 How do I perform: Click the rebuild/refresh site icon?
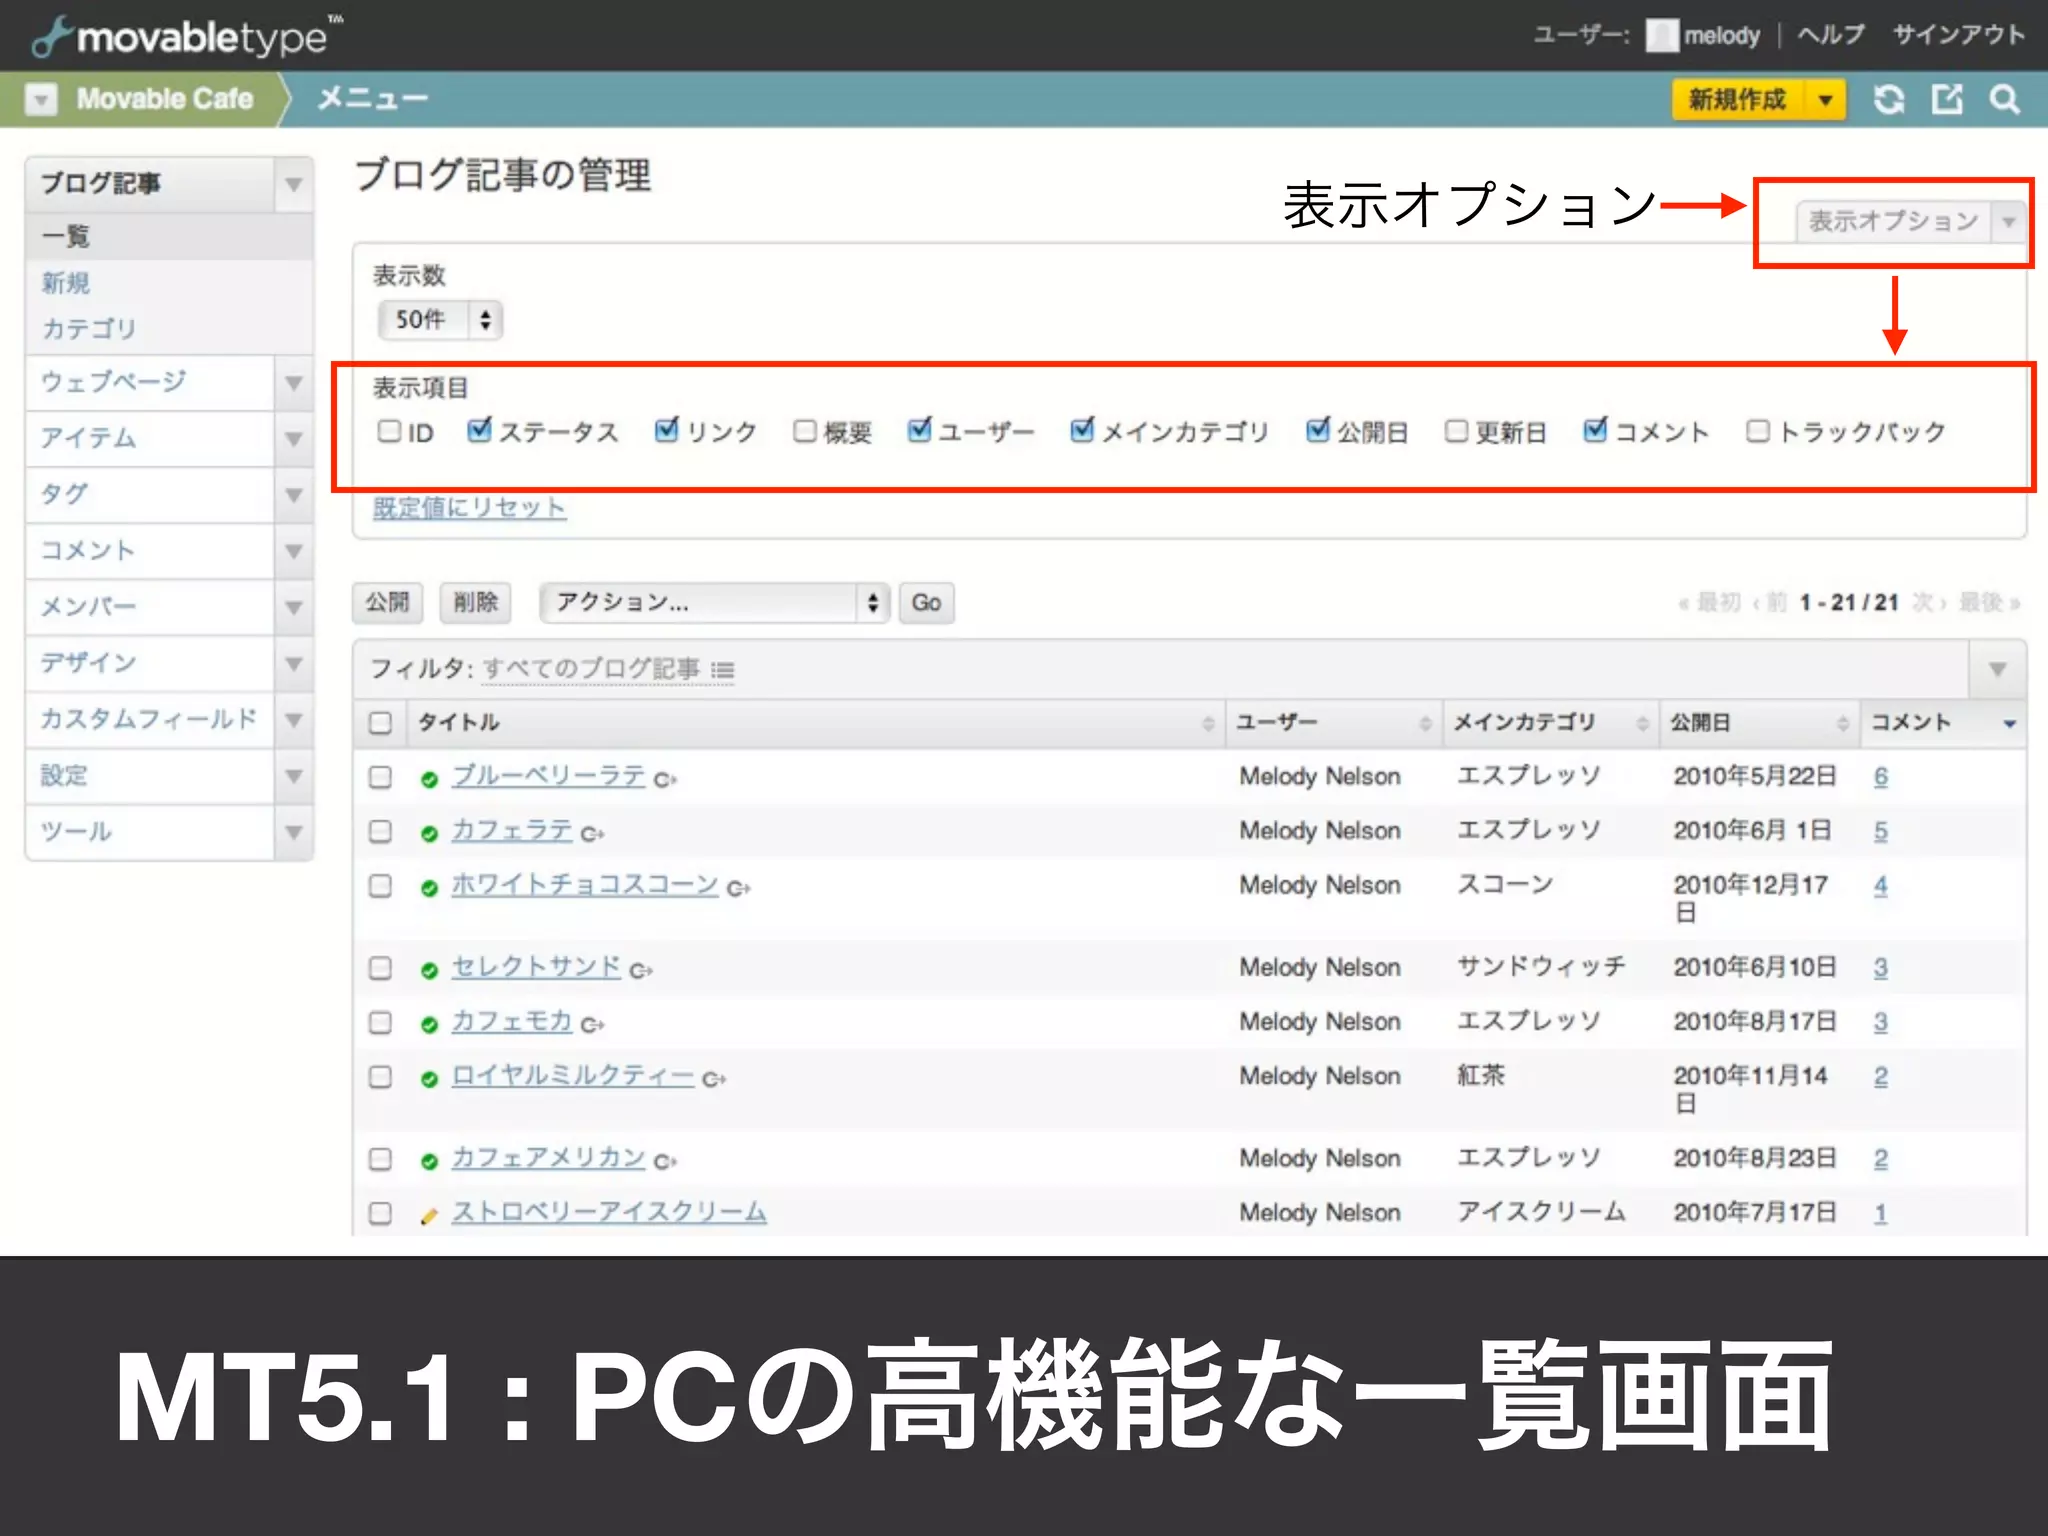pos(1888,99)
